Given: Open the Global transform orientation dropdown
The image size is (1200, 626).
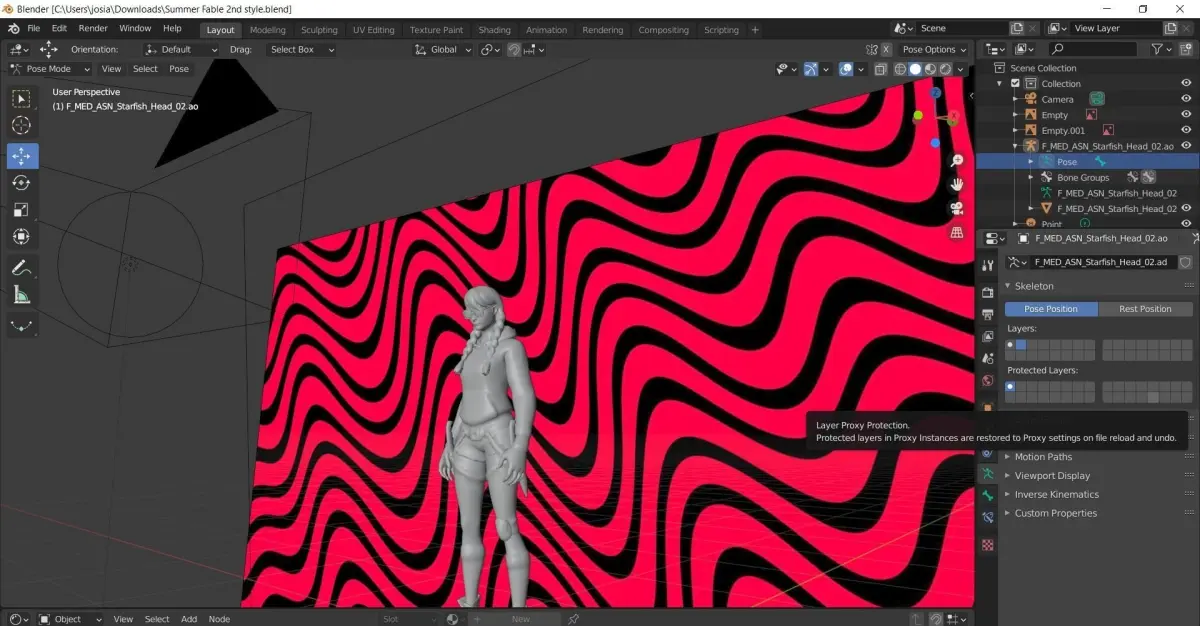Looking at the screenshot, I should coord(443,49).
